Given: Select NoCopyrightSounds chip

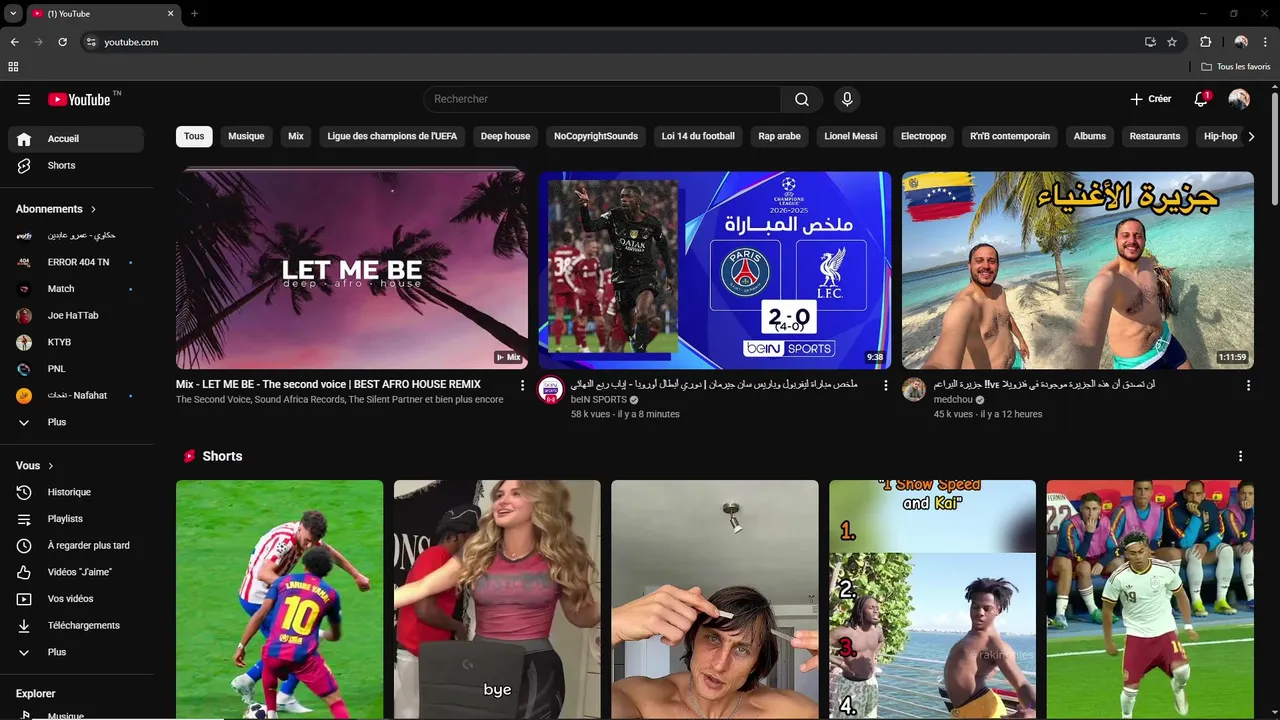Looking at the screenshot, I should (x=596, y=136).
